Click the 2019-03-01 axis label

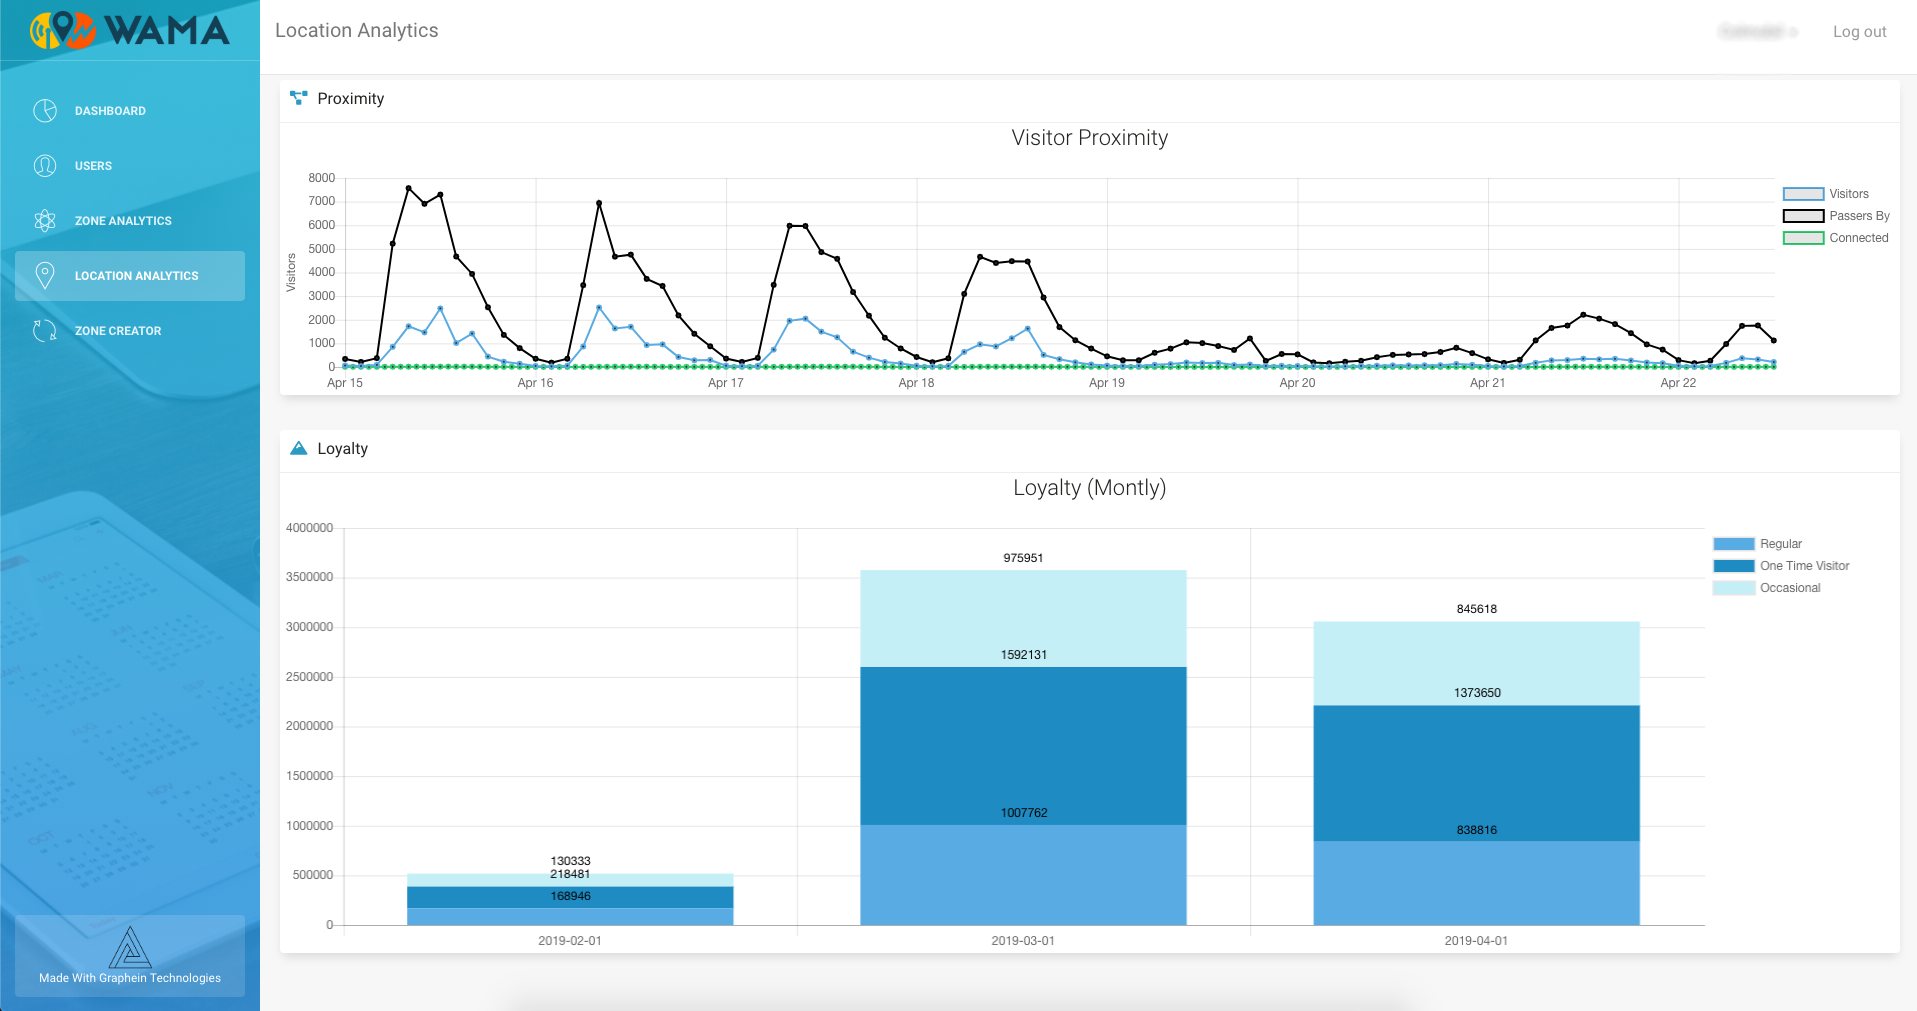[1023, 941]
